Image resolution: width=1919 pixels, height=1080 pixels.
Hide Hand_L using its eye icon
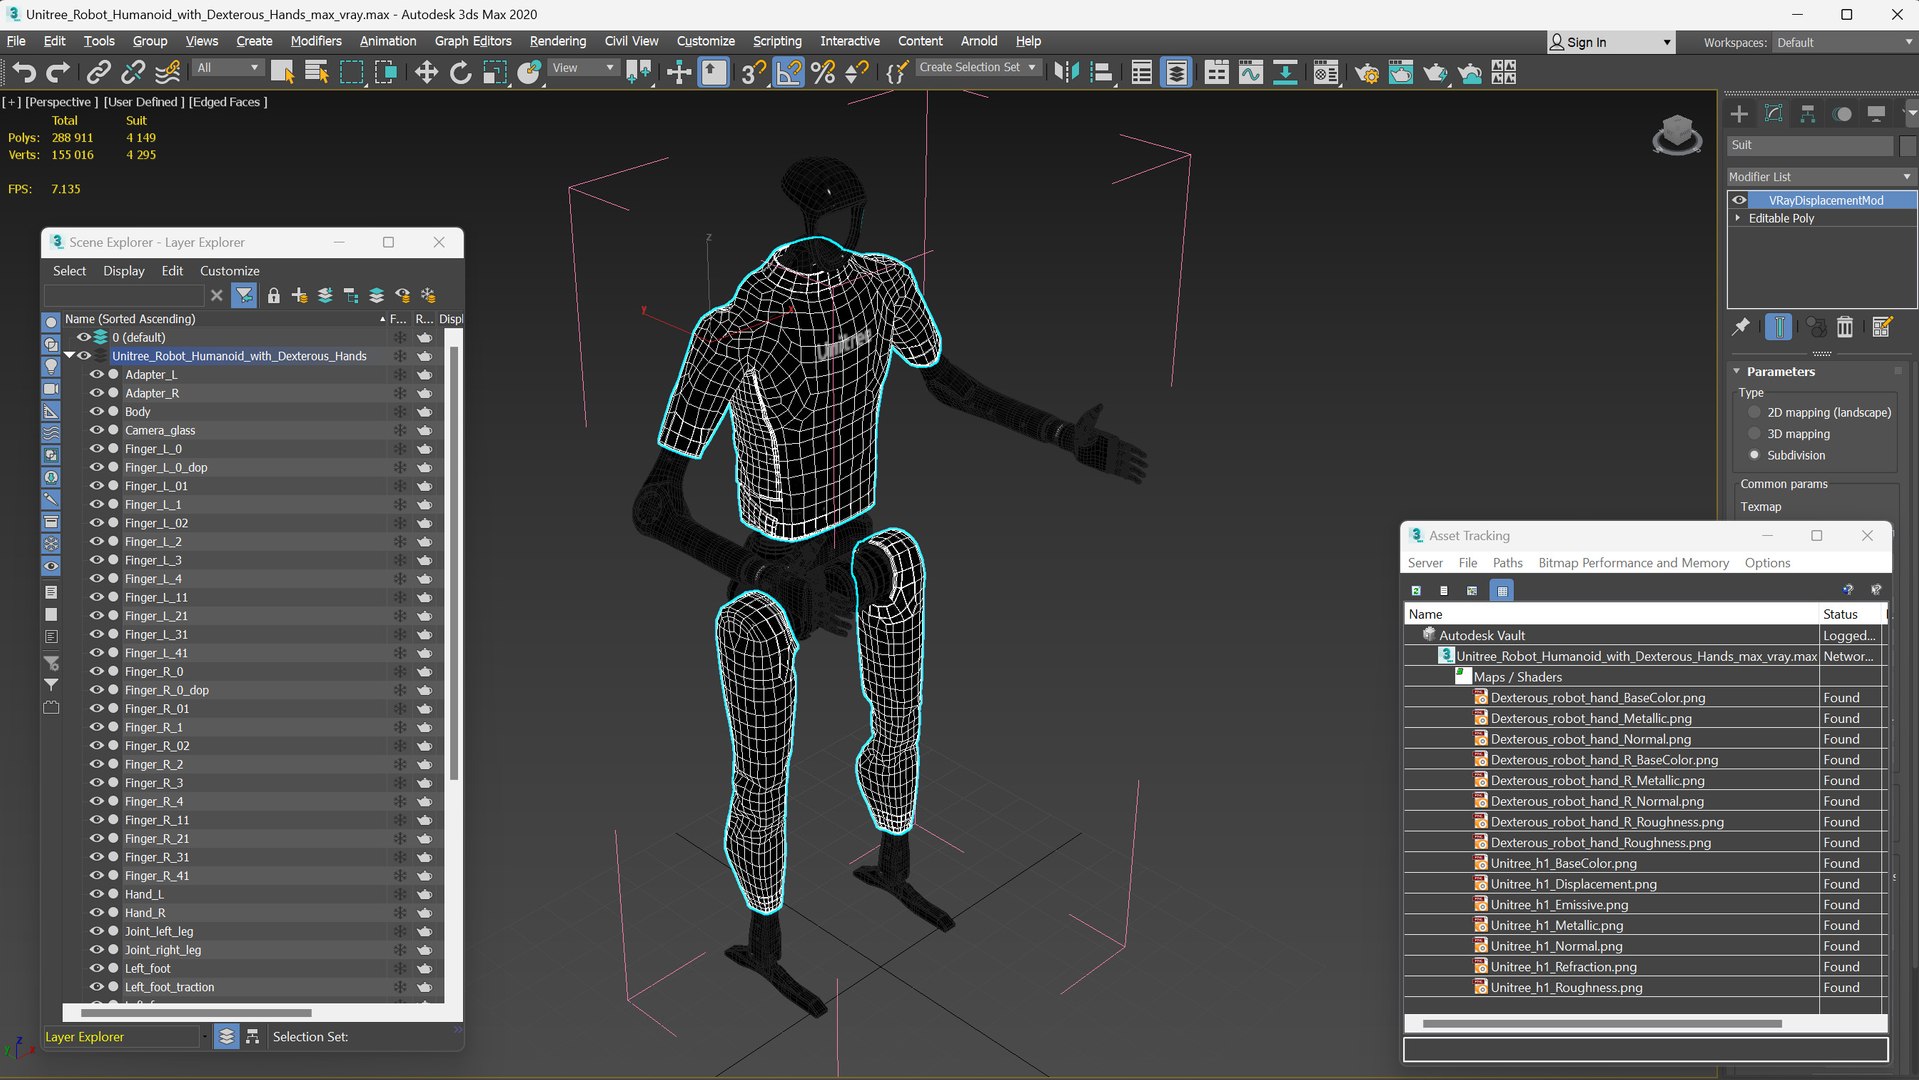97,894
